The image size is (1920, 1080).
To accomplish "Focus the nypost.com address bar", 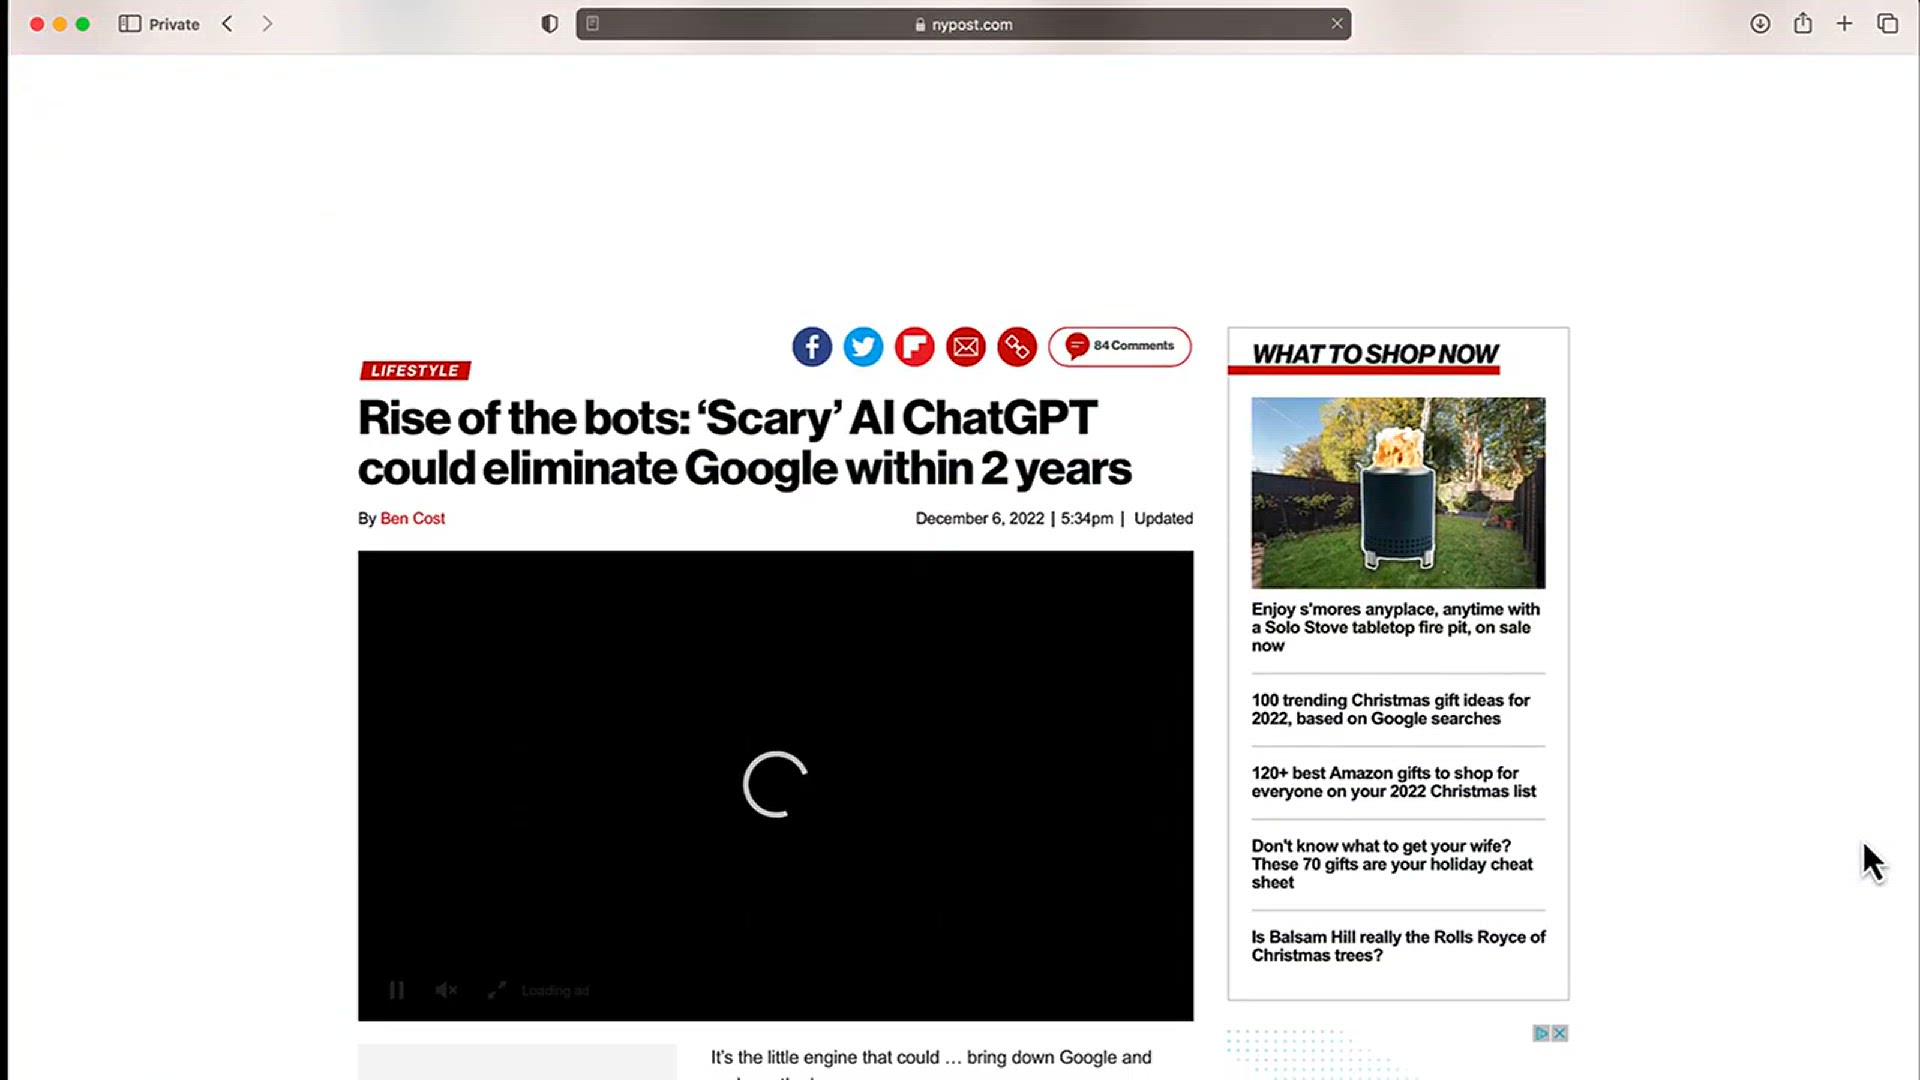I will 963,24.
